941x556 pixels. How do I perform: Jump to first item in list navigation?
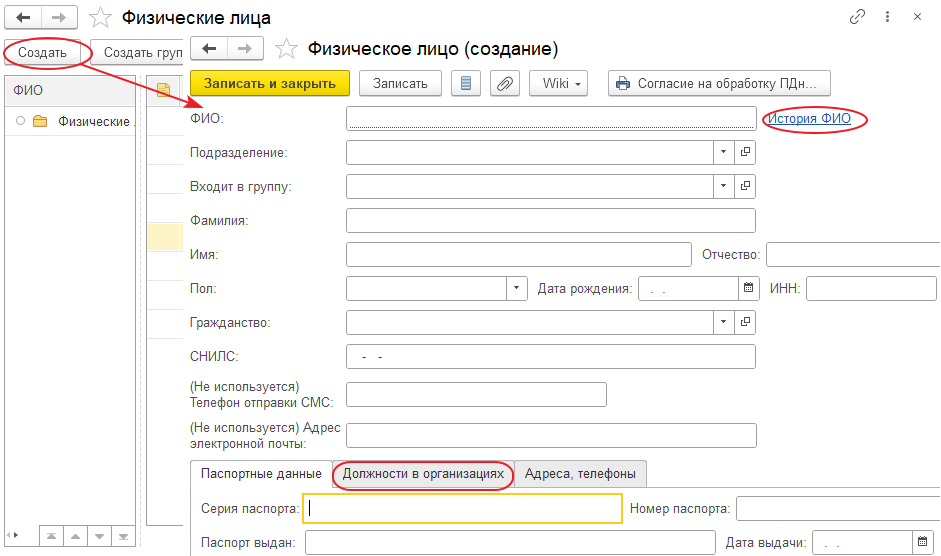click(x=52, y=536)
